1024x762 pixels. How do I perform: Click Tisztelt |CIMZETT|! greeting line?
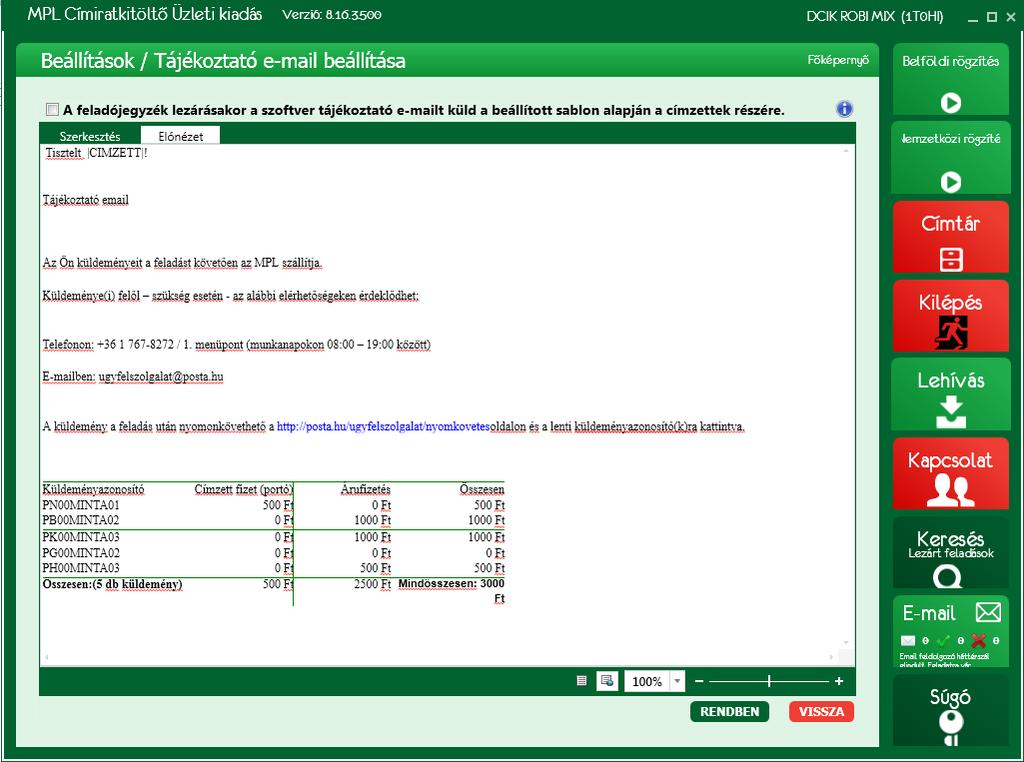pos(96,153)
